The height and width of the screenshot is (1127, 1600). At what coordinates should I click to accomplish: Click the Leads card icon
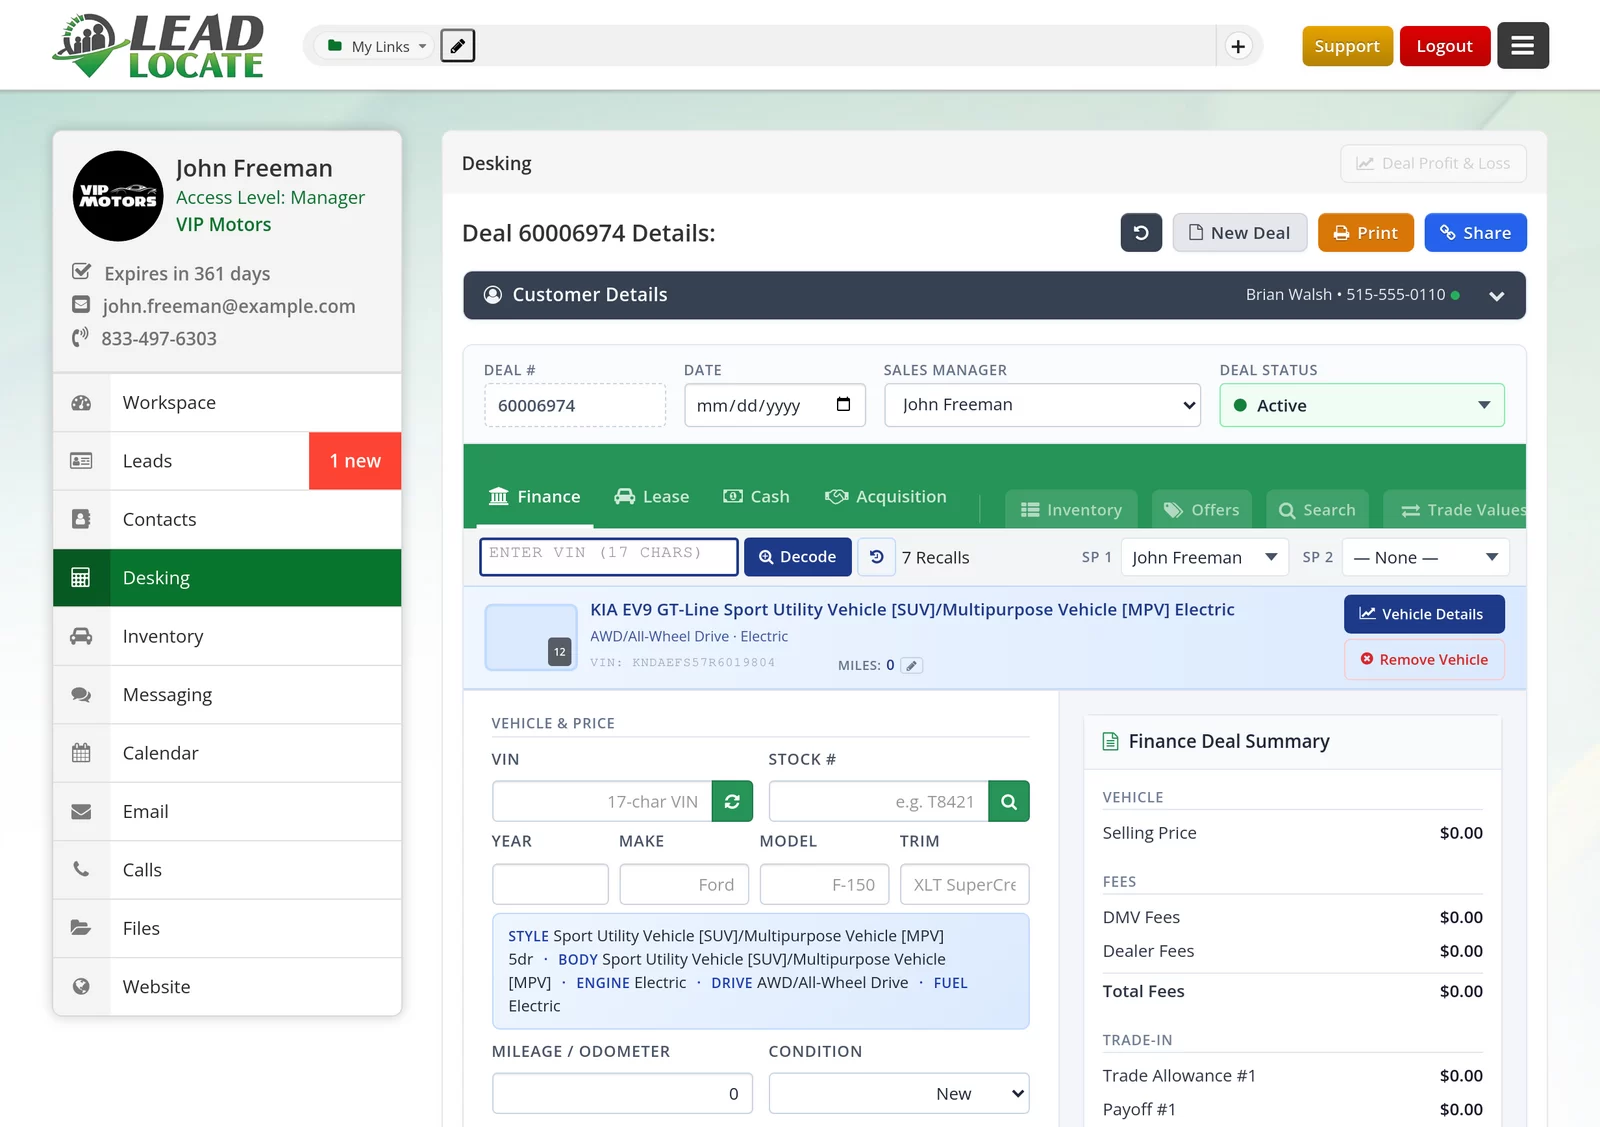(x=81, y=461)
